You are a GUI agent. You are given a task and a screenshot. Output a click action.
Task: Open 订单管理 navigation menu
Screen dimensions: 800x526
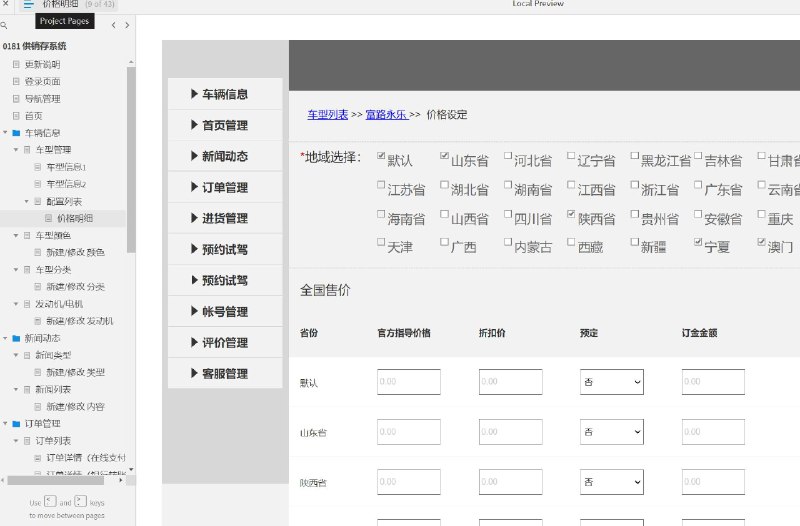pyautogui.click(x=224, y=187)
